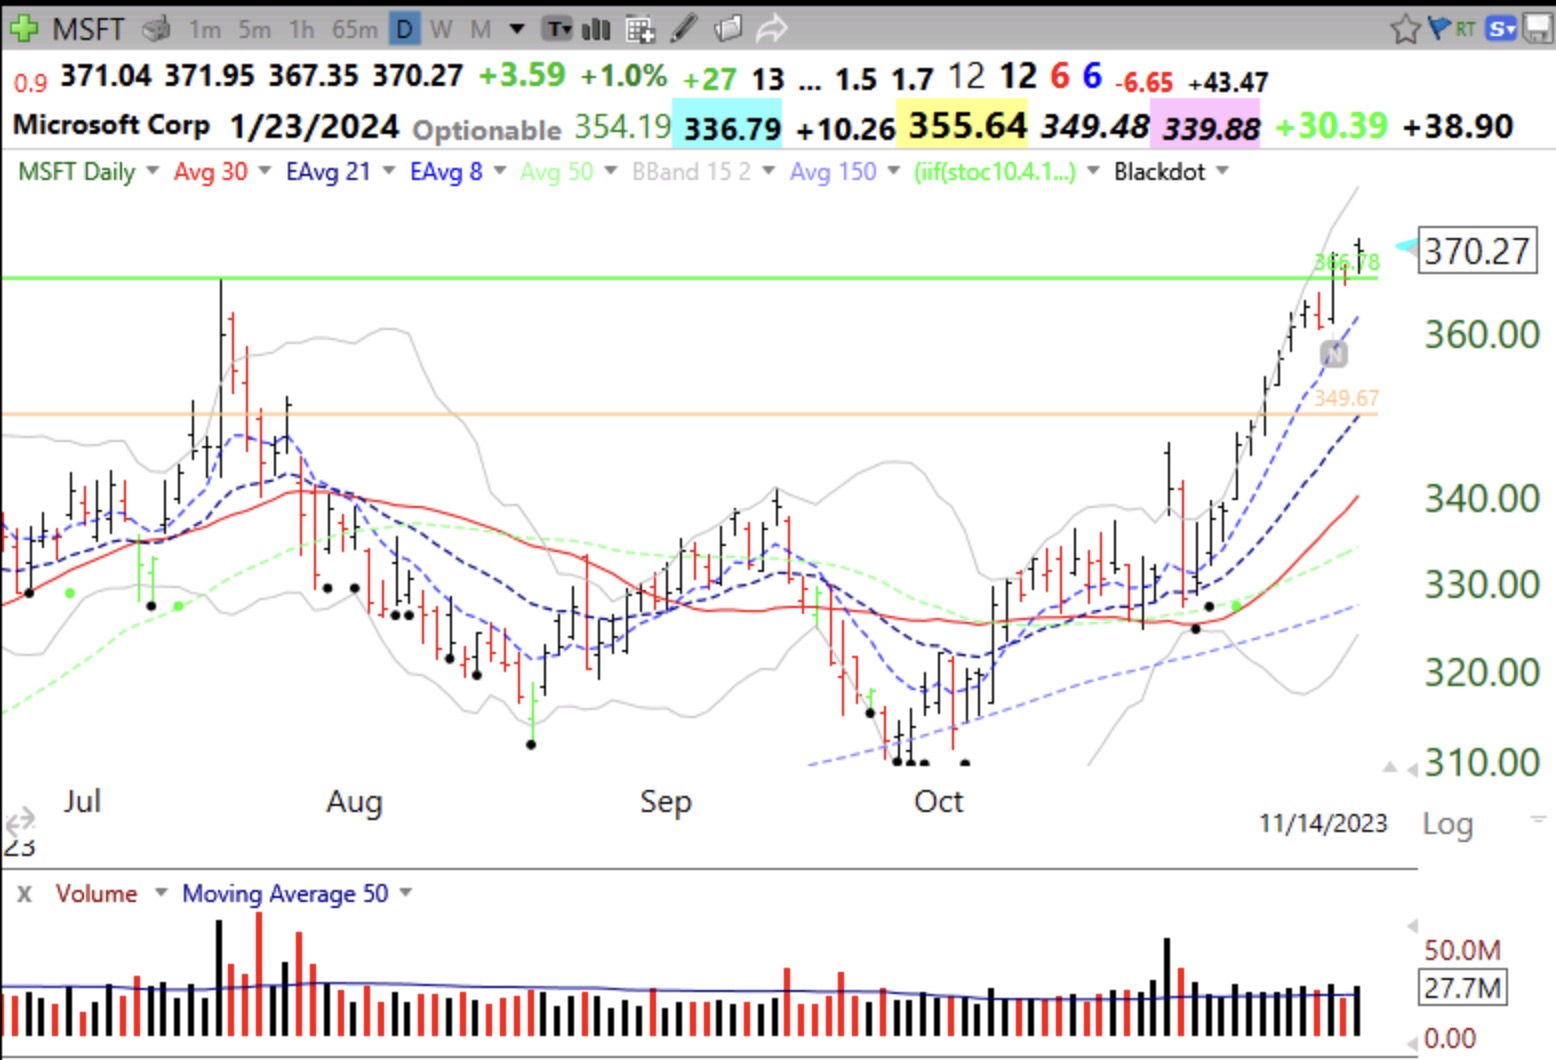The height and width of the screenshot is (1060, 1556).
Task: Click the cyan price pointer arrow
Action: pos(1406,246)
